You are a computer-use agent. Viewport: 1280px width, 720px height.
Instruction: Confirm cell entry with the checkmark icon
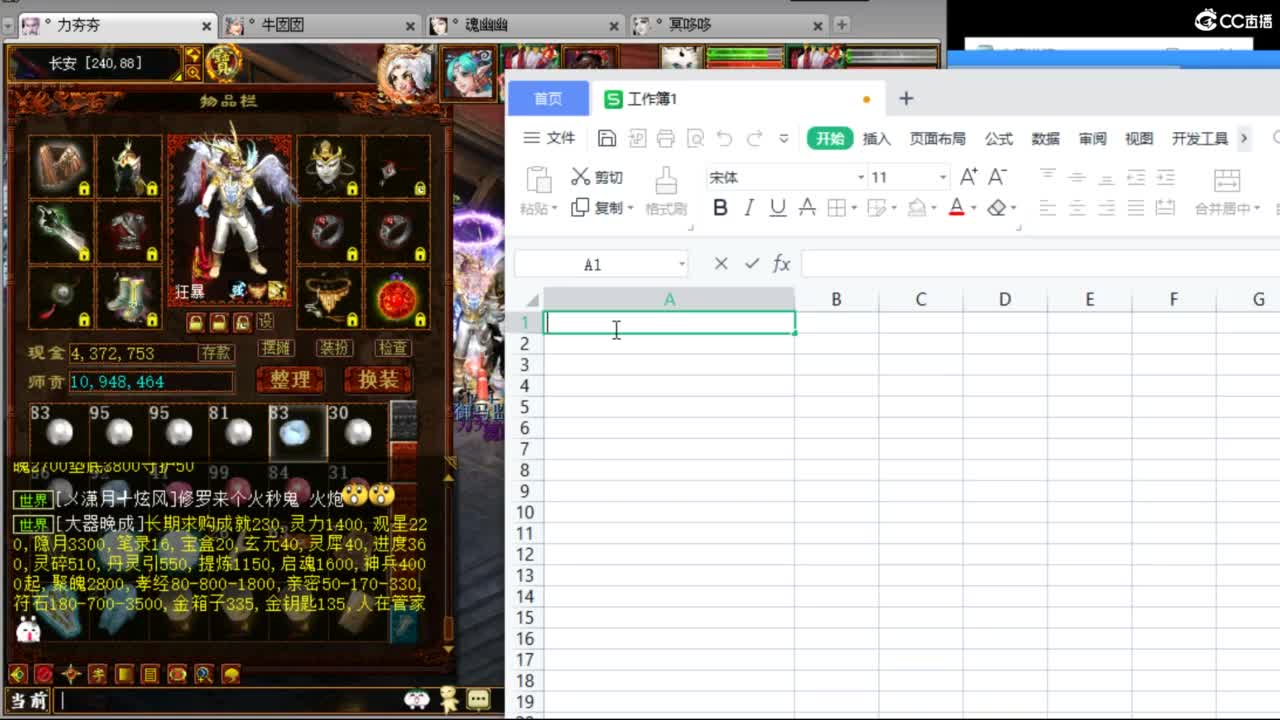point(752,264)
